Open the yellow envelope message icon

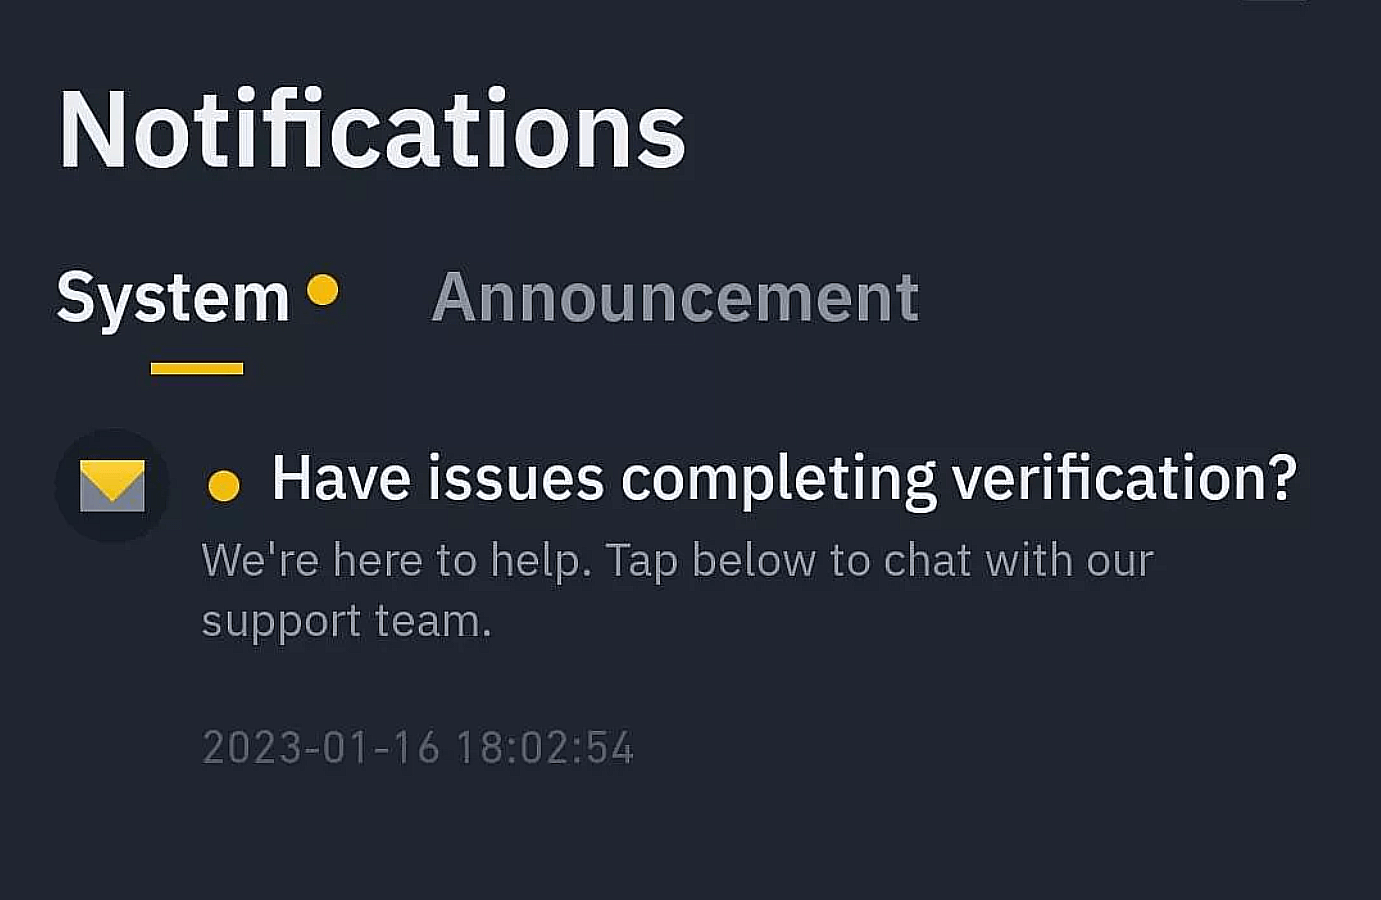pos(112,486)
